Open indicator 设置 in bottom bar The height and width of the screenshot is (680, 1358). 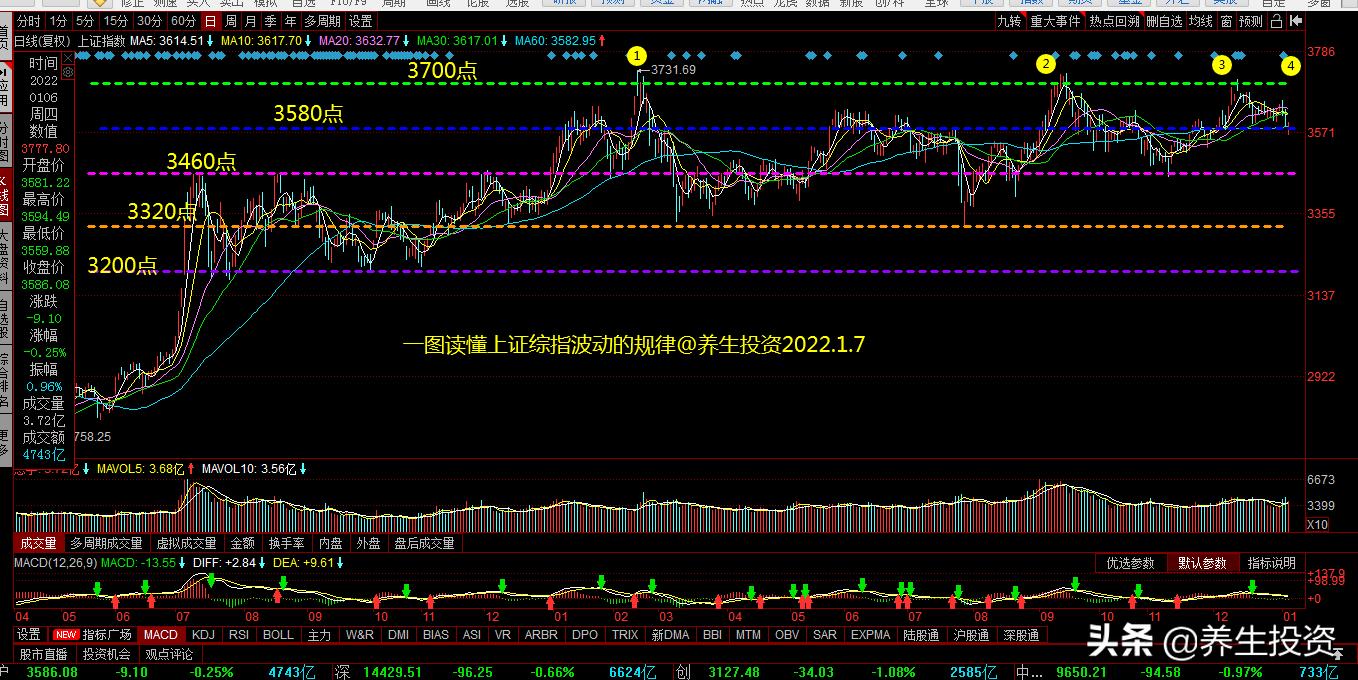pos(29,634)
